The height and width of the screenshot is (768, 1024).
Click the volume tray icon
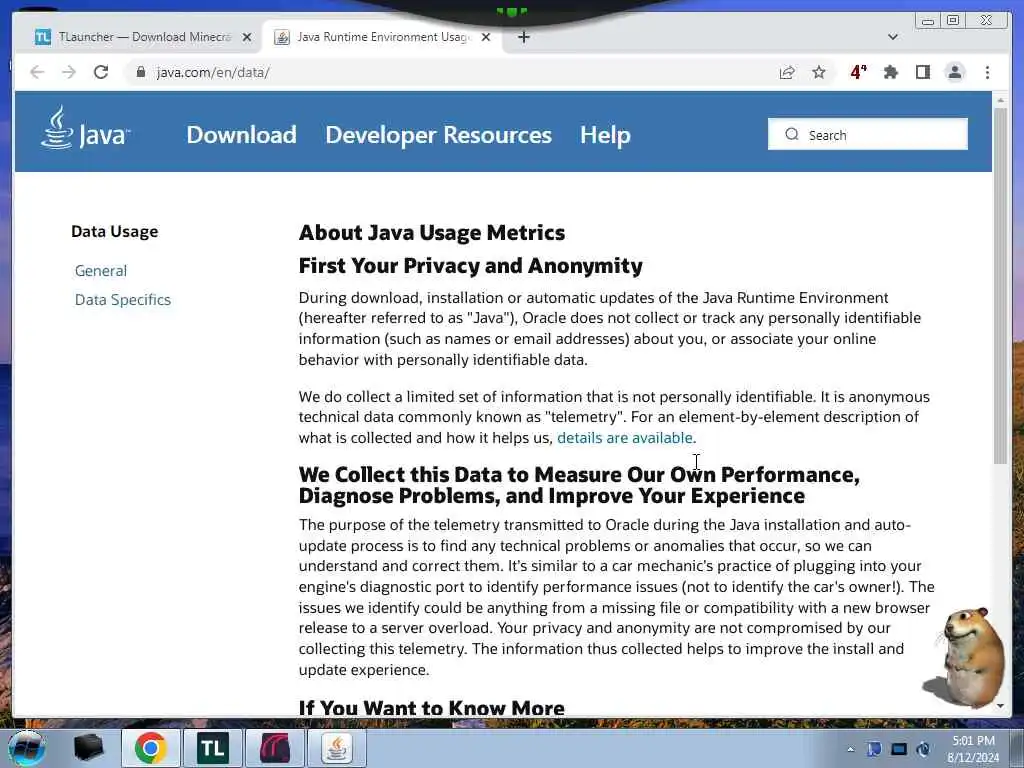923,749
